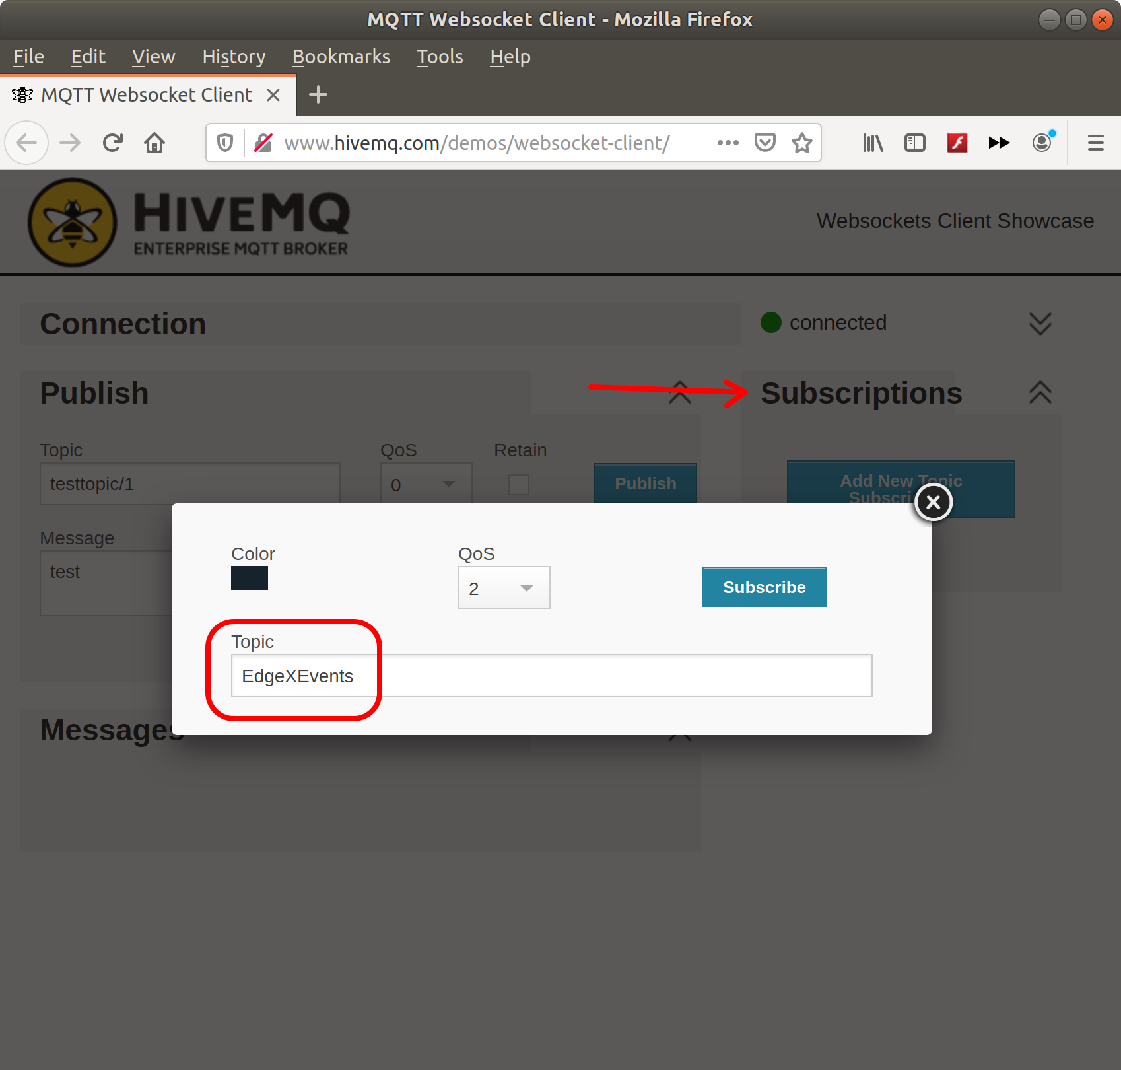Collapse the Subscriptions panel
Screen dimensions: 1121x1070
click(x=1040, y=392)
